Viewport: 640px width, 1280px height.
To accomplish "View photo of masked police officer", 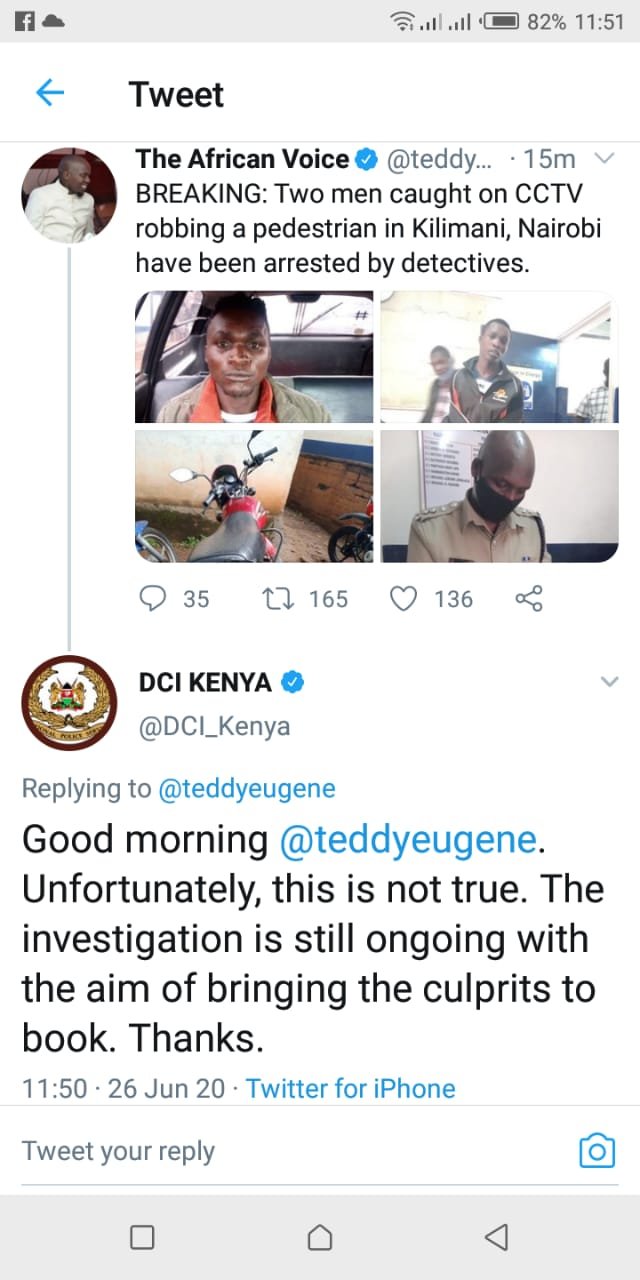I will pyautogui.click(x=499, y=496).
